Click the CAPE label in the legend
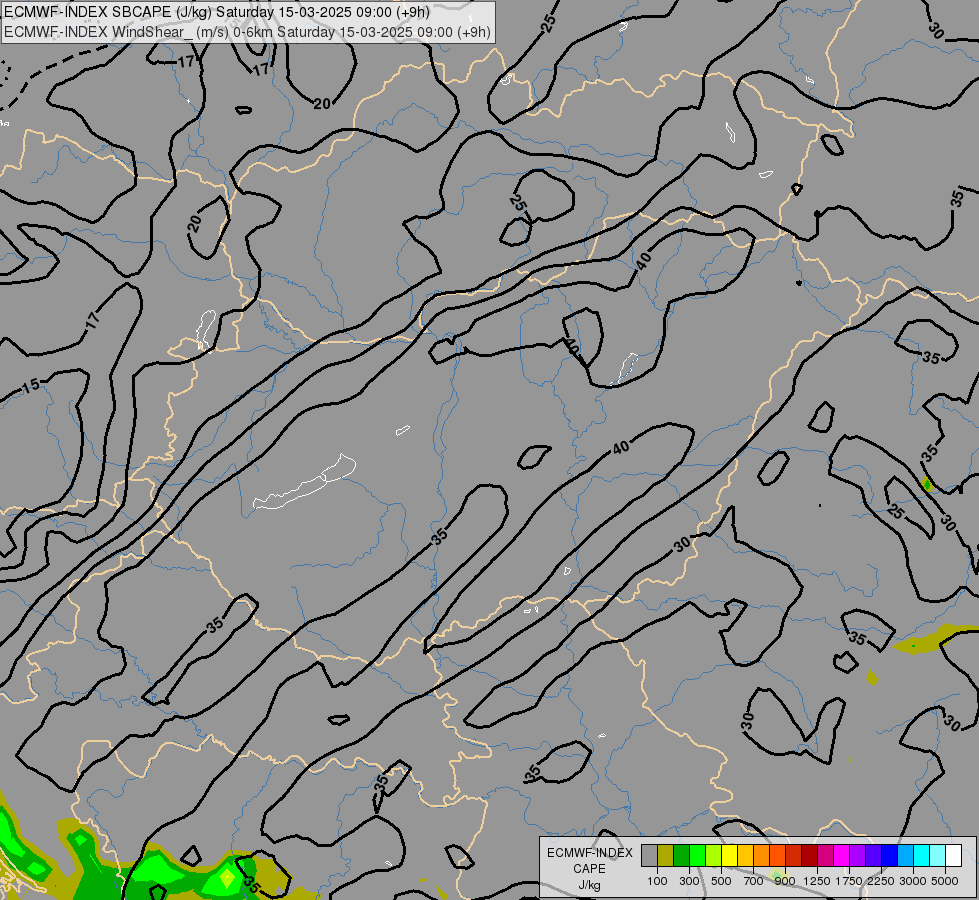The image size is (979, 900). point(589,869)
